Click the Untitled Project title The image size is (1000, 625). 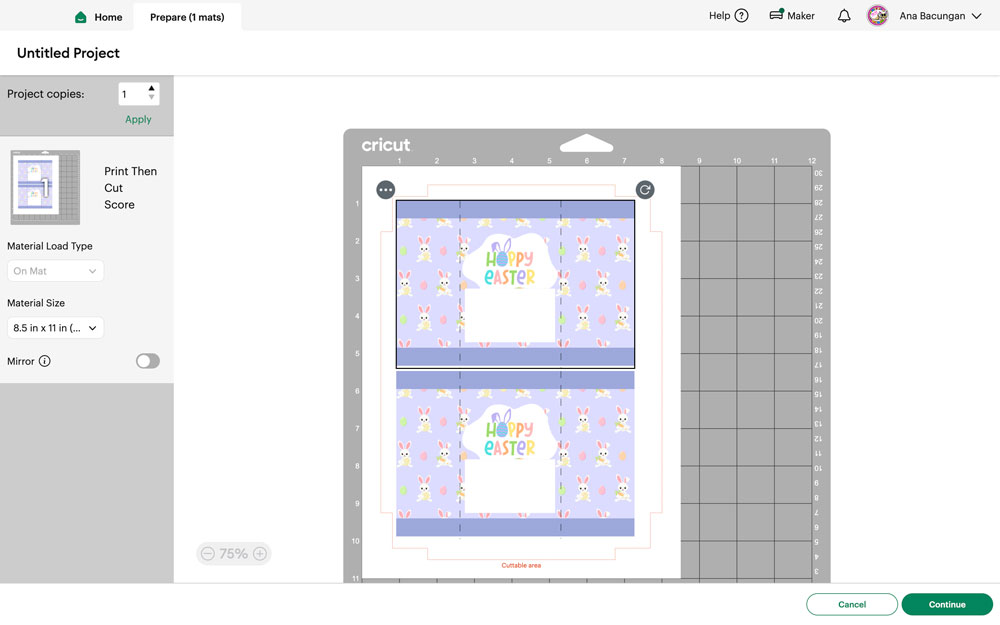pyautogui.click(x=68, y=53)
